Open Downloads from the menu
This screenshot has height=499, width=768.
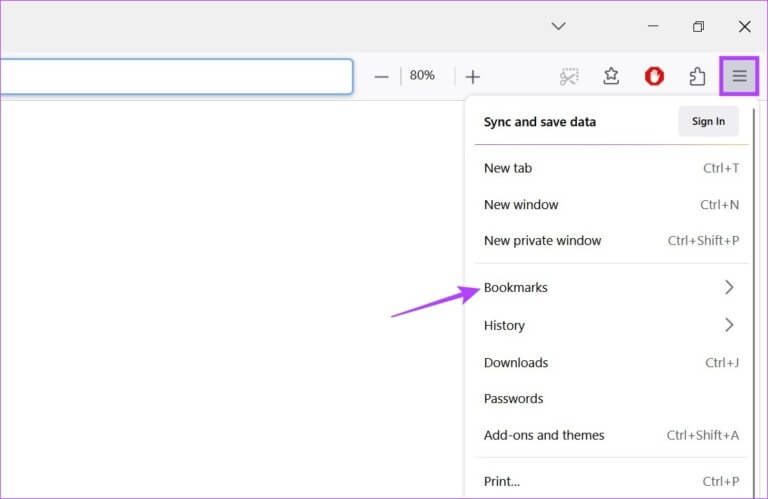pyautogui.click(x=611, y=363)
